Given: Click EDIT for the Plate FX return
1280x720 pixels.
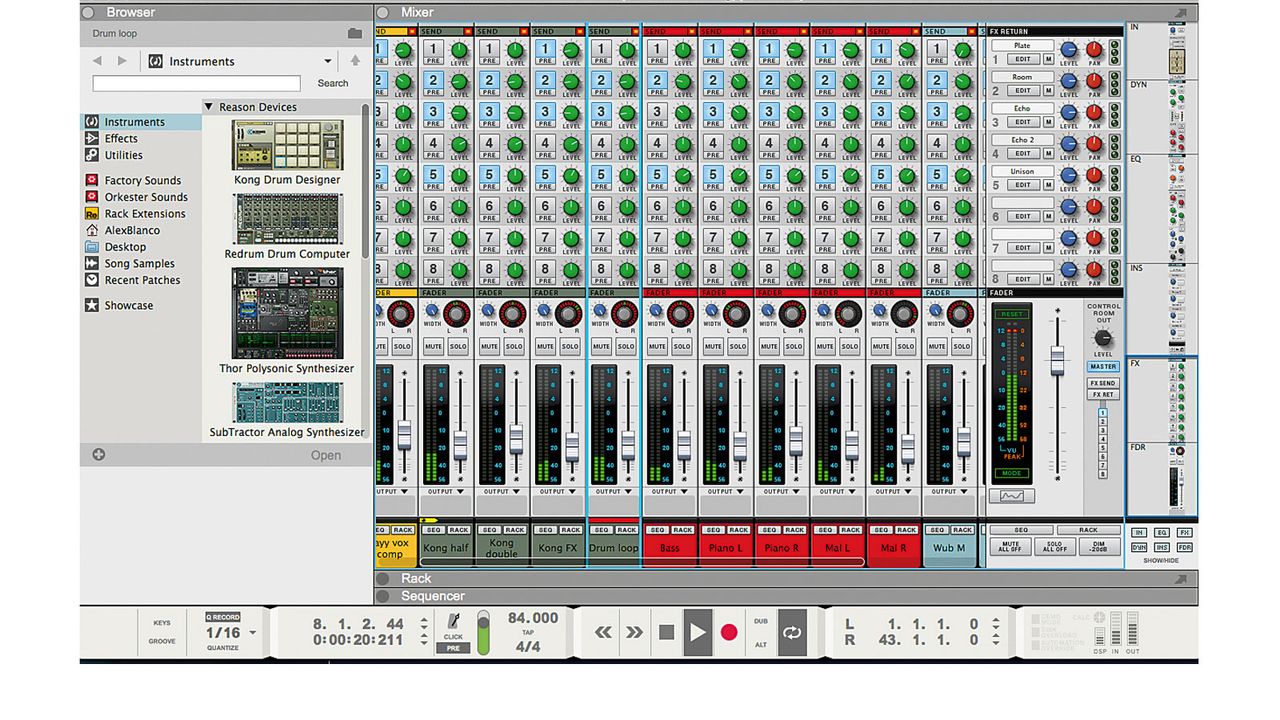Looking at the screenshot, I should pyautogui.click(x=1023, y=59).
